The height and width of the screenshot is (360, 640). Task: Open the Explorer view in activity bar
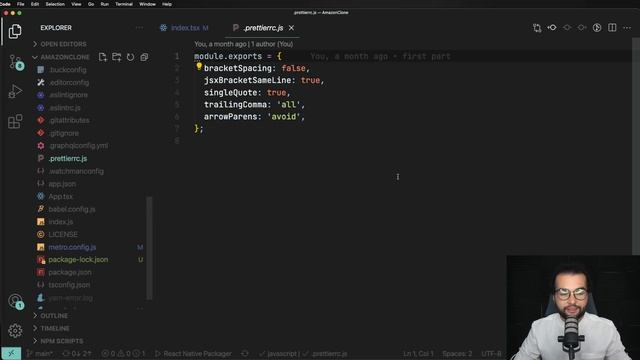click(x=15, y=31)
